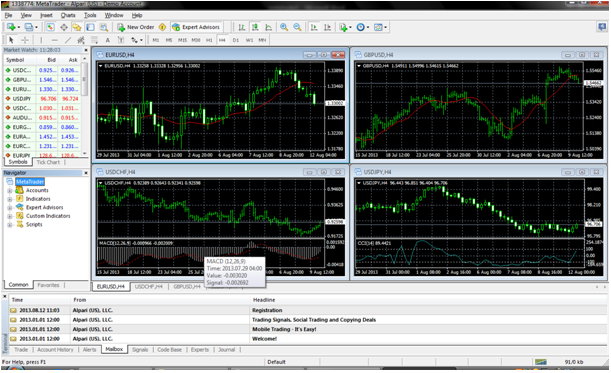Open the arrows tool dropdown

(141, 40)
